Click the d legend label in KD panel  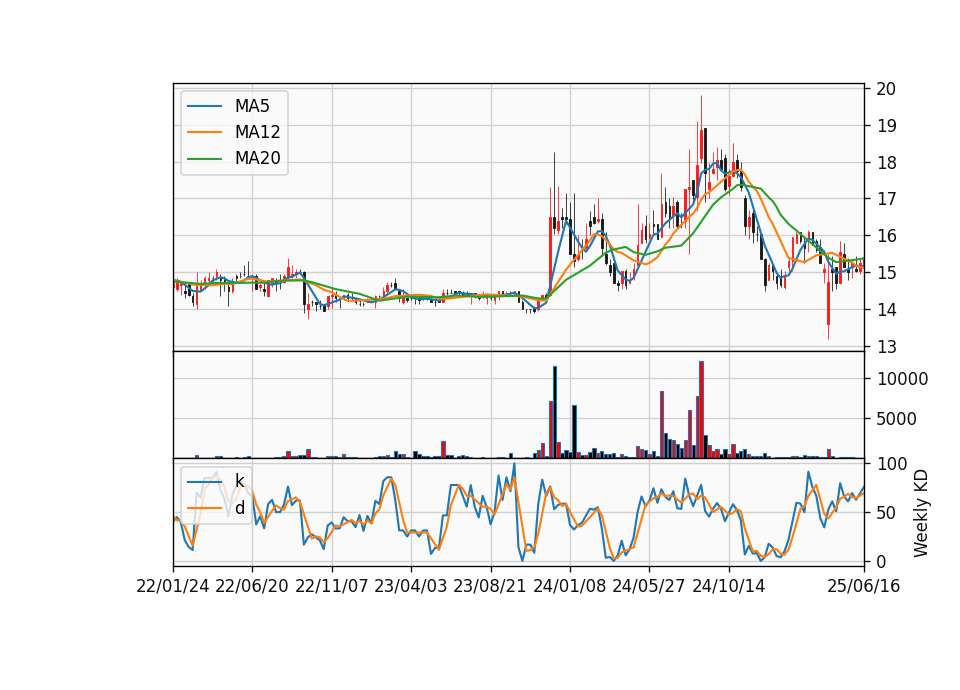(240, 508)
